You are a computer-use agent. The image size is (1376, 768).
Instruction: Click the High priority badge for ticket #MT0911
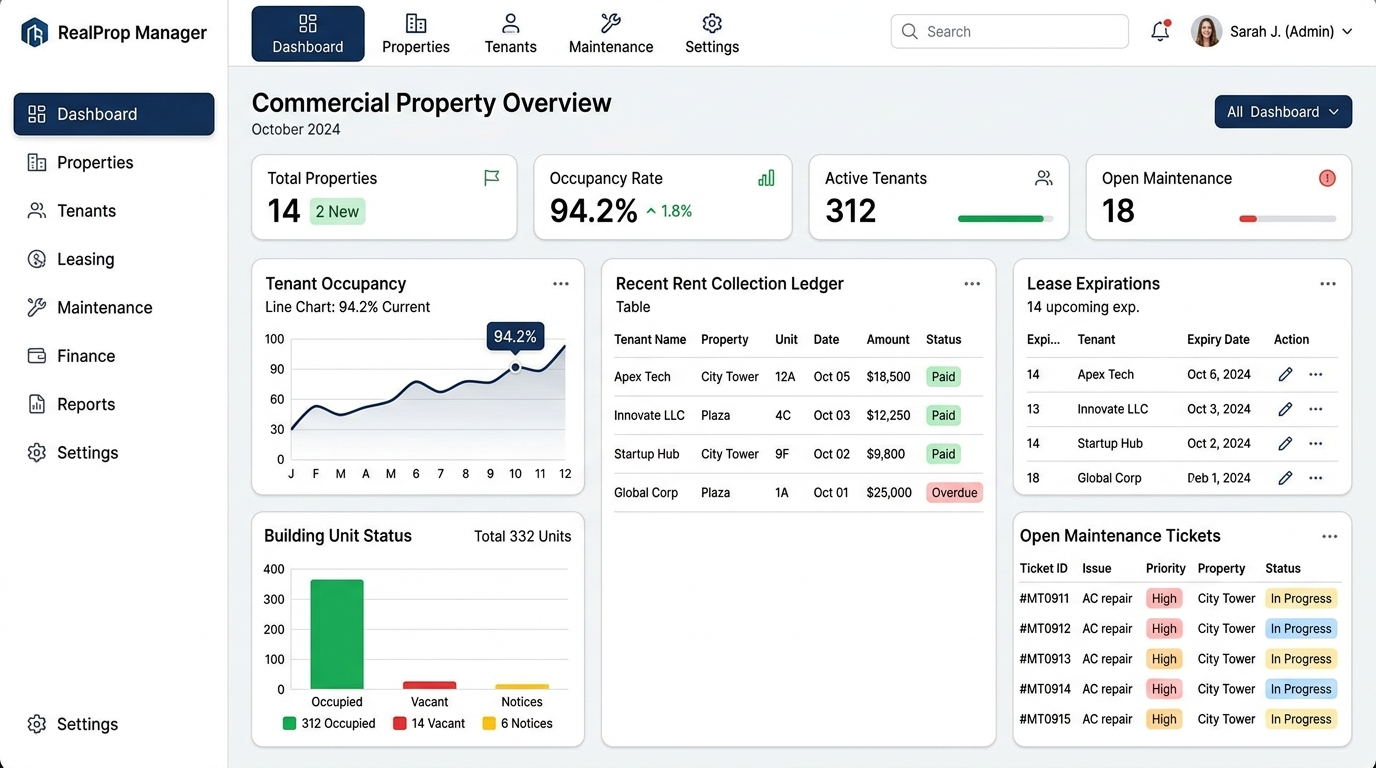tap(1164, 599)
